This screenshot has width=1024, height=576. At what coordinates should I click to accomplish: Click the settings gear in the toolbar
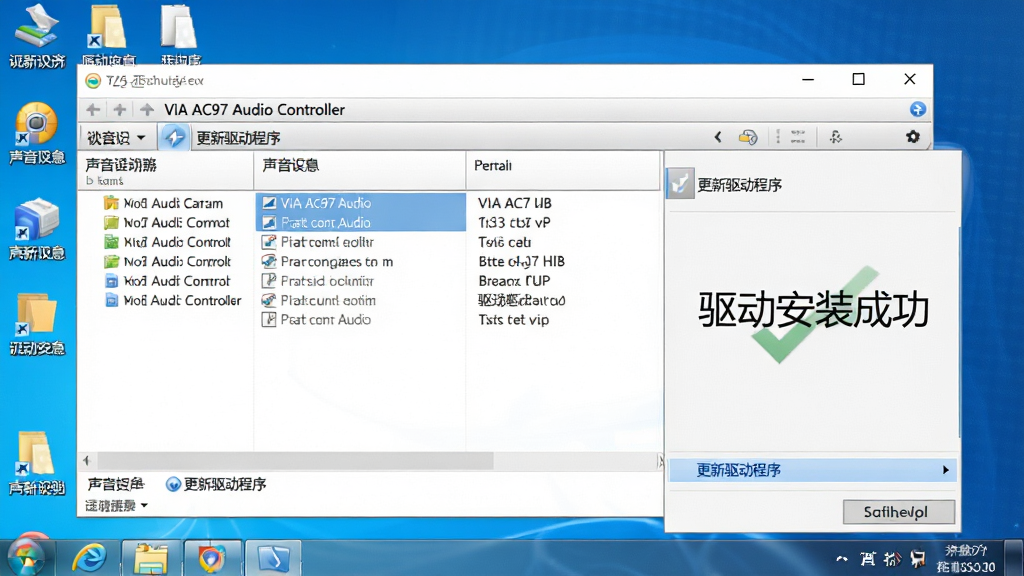point(912,136)
